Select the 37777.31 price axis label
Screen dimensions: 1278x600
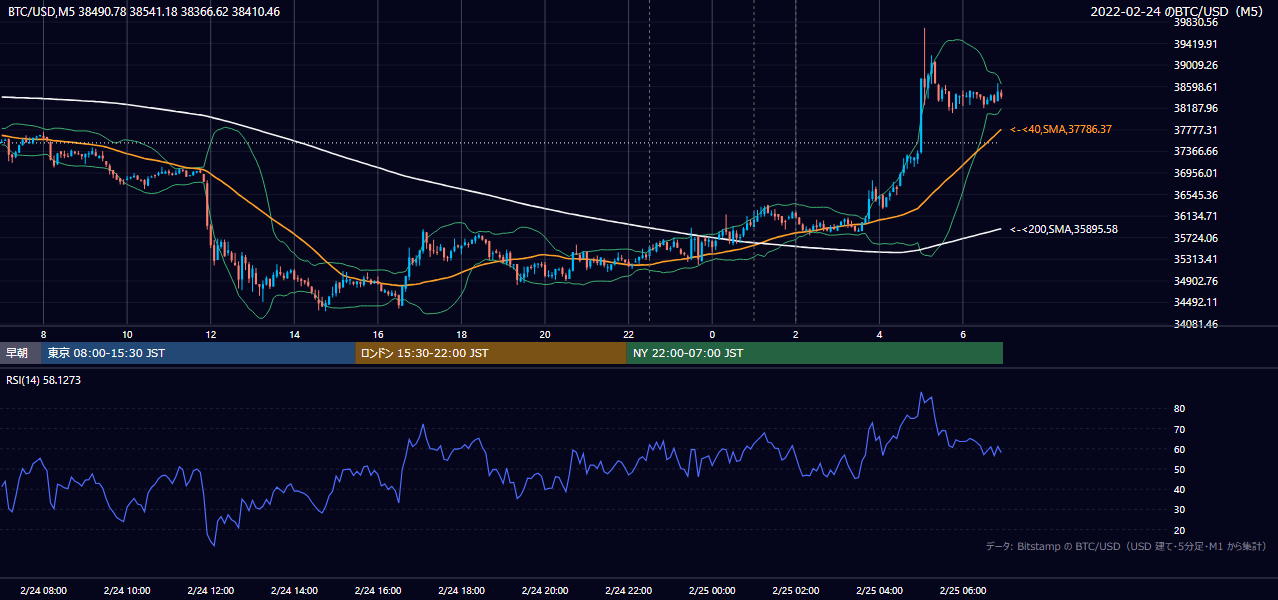(x=1195, y=130)
